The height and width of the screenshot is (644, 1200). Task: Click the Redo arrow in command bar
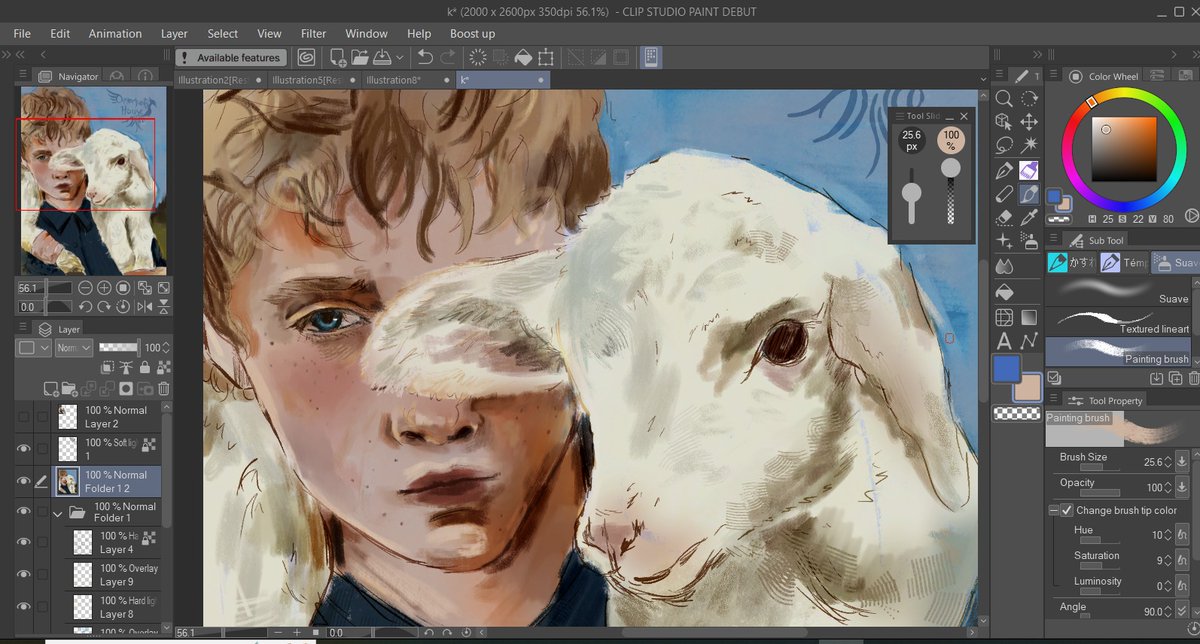(449, 57)
